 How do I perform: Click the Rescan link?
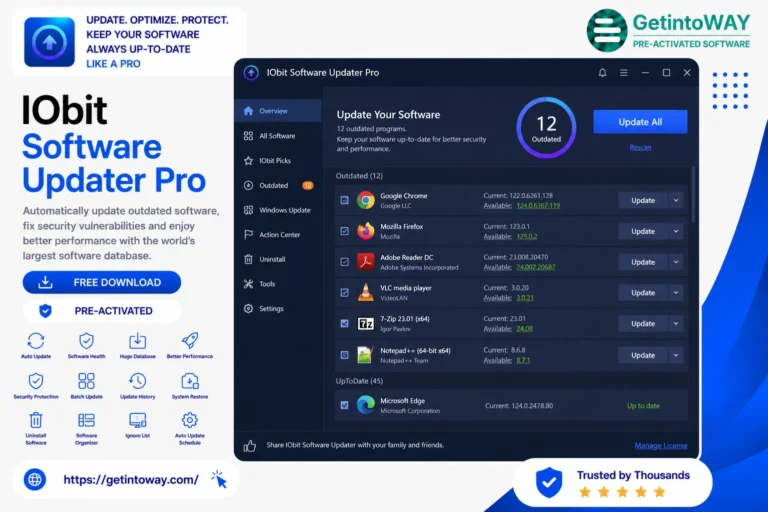[640, 147]
